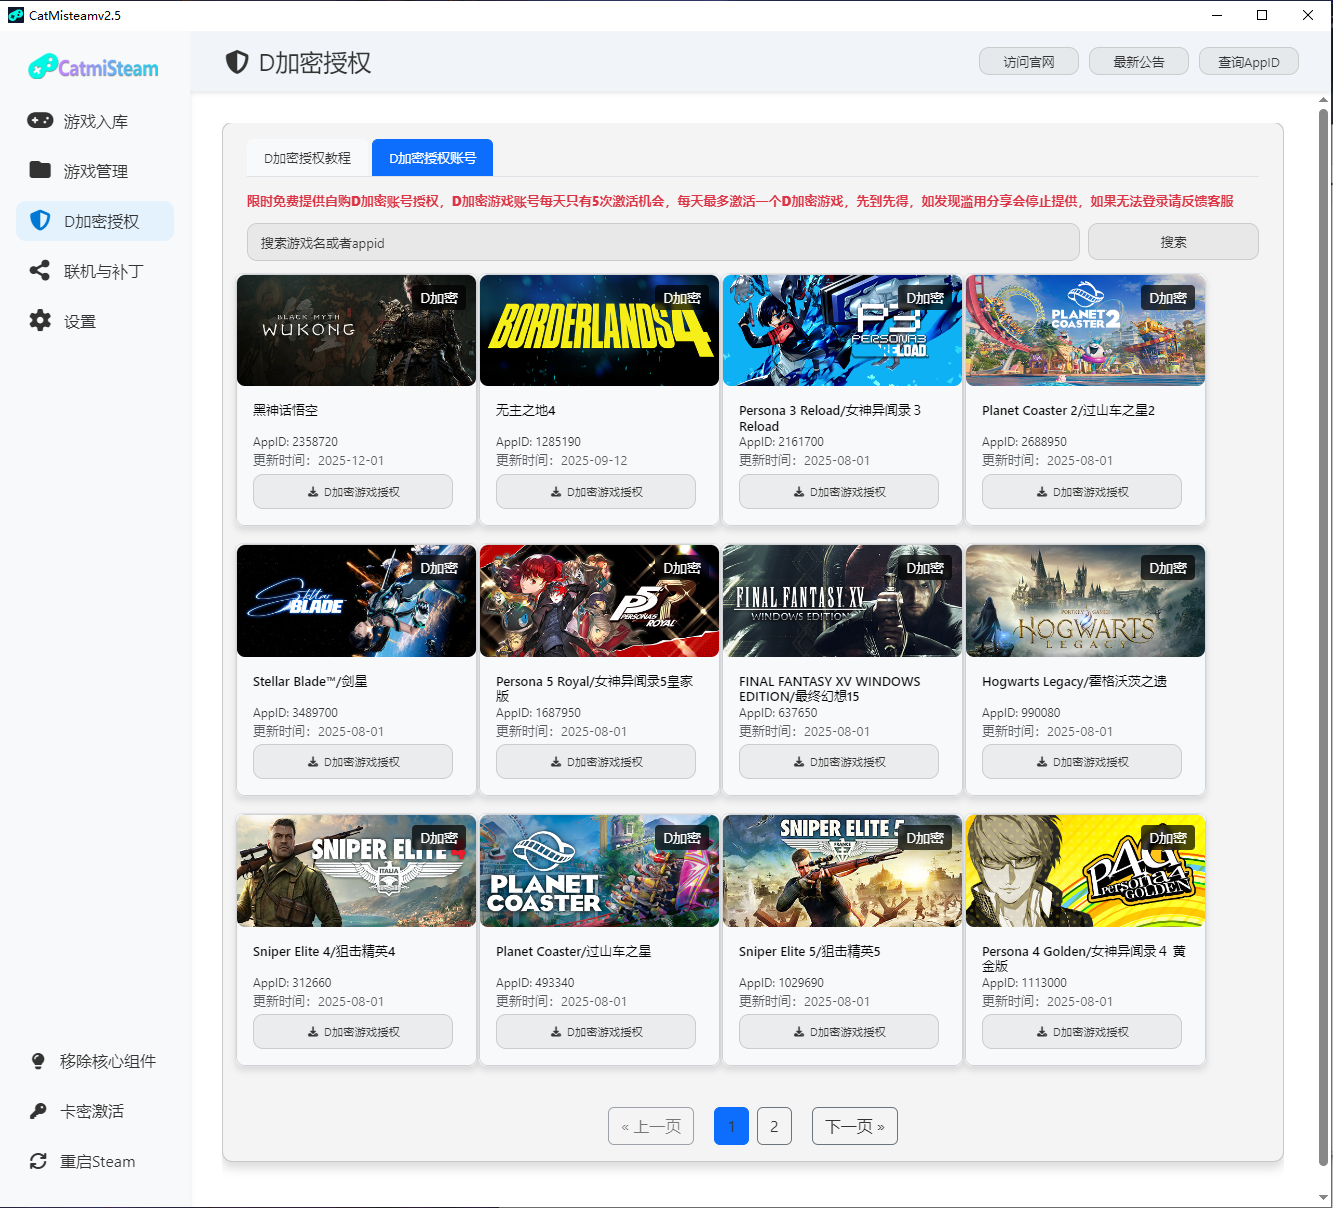Screen dimensions: 1333x1208
Task: Go to 上一页 previous page
Action: (651, 1126)
